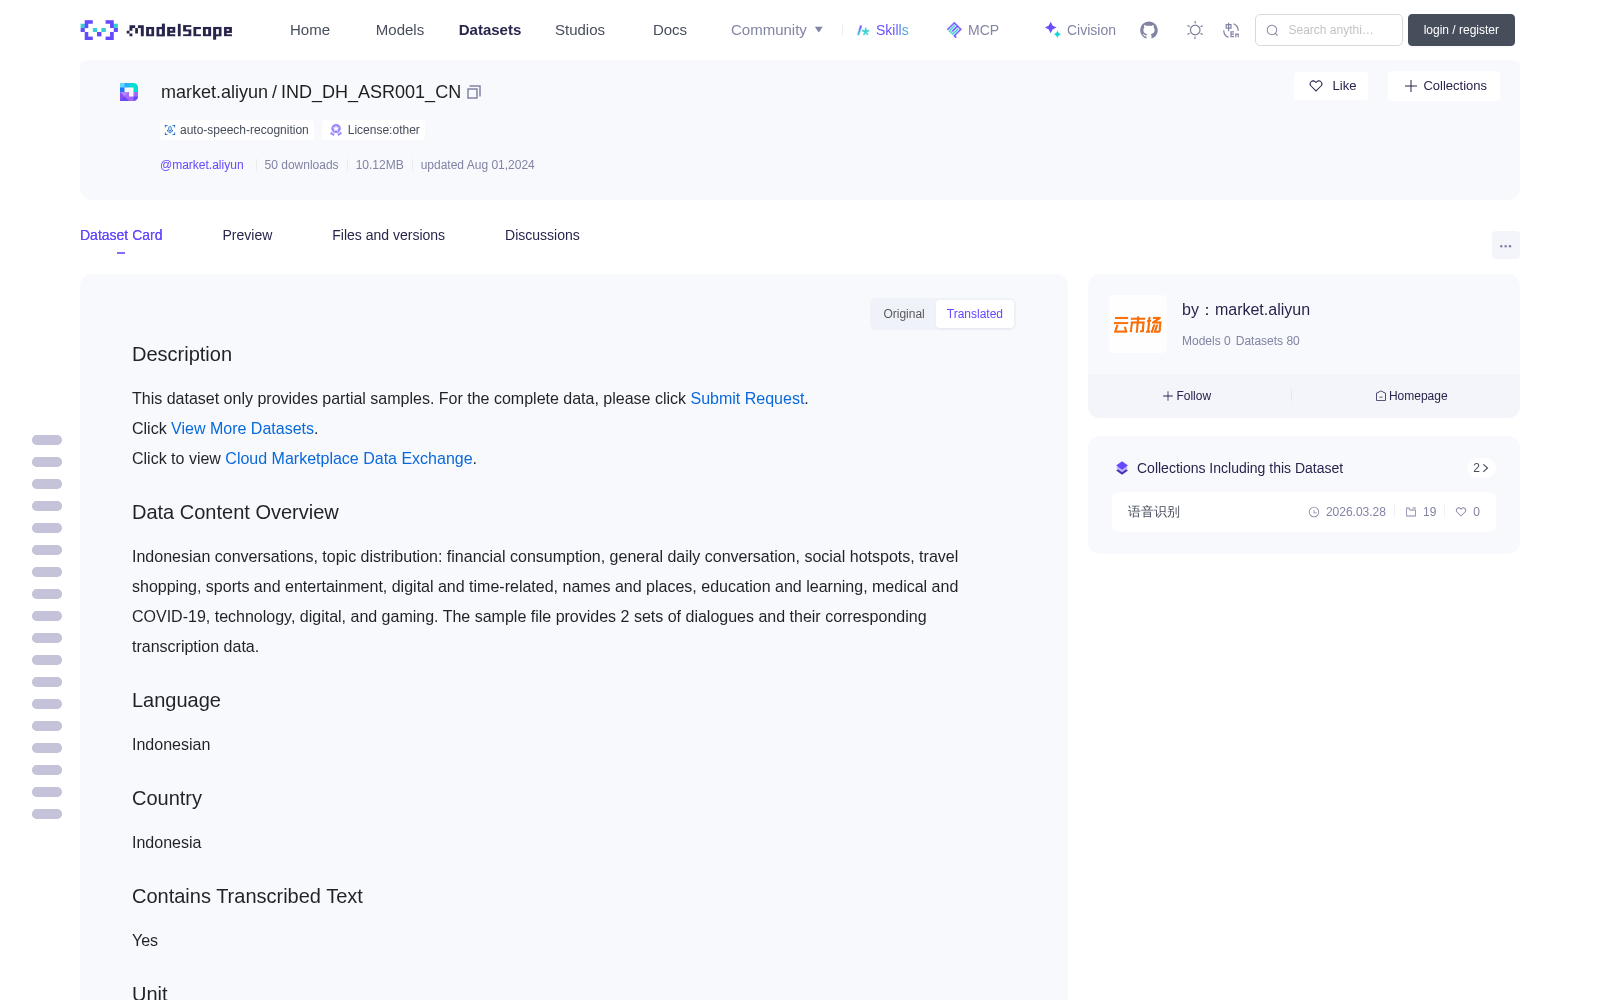This screenshot has height=1000, width=1600.
Task: Click the dataset avatar icon
Action: (x=129, y=92)
